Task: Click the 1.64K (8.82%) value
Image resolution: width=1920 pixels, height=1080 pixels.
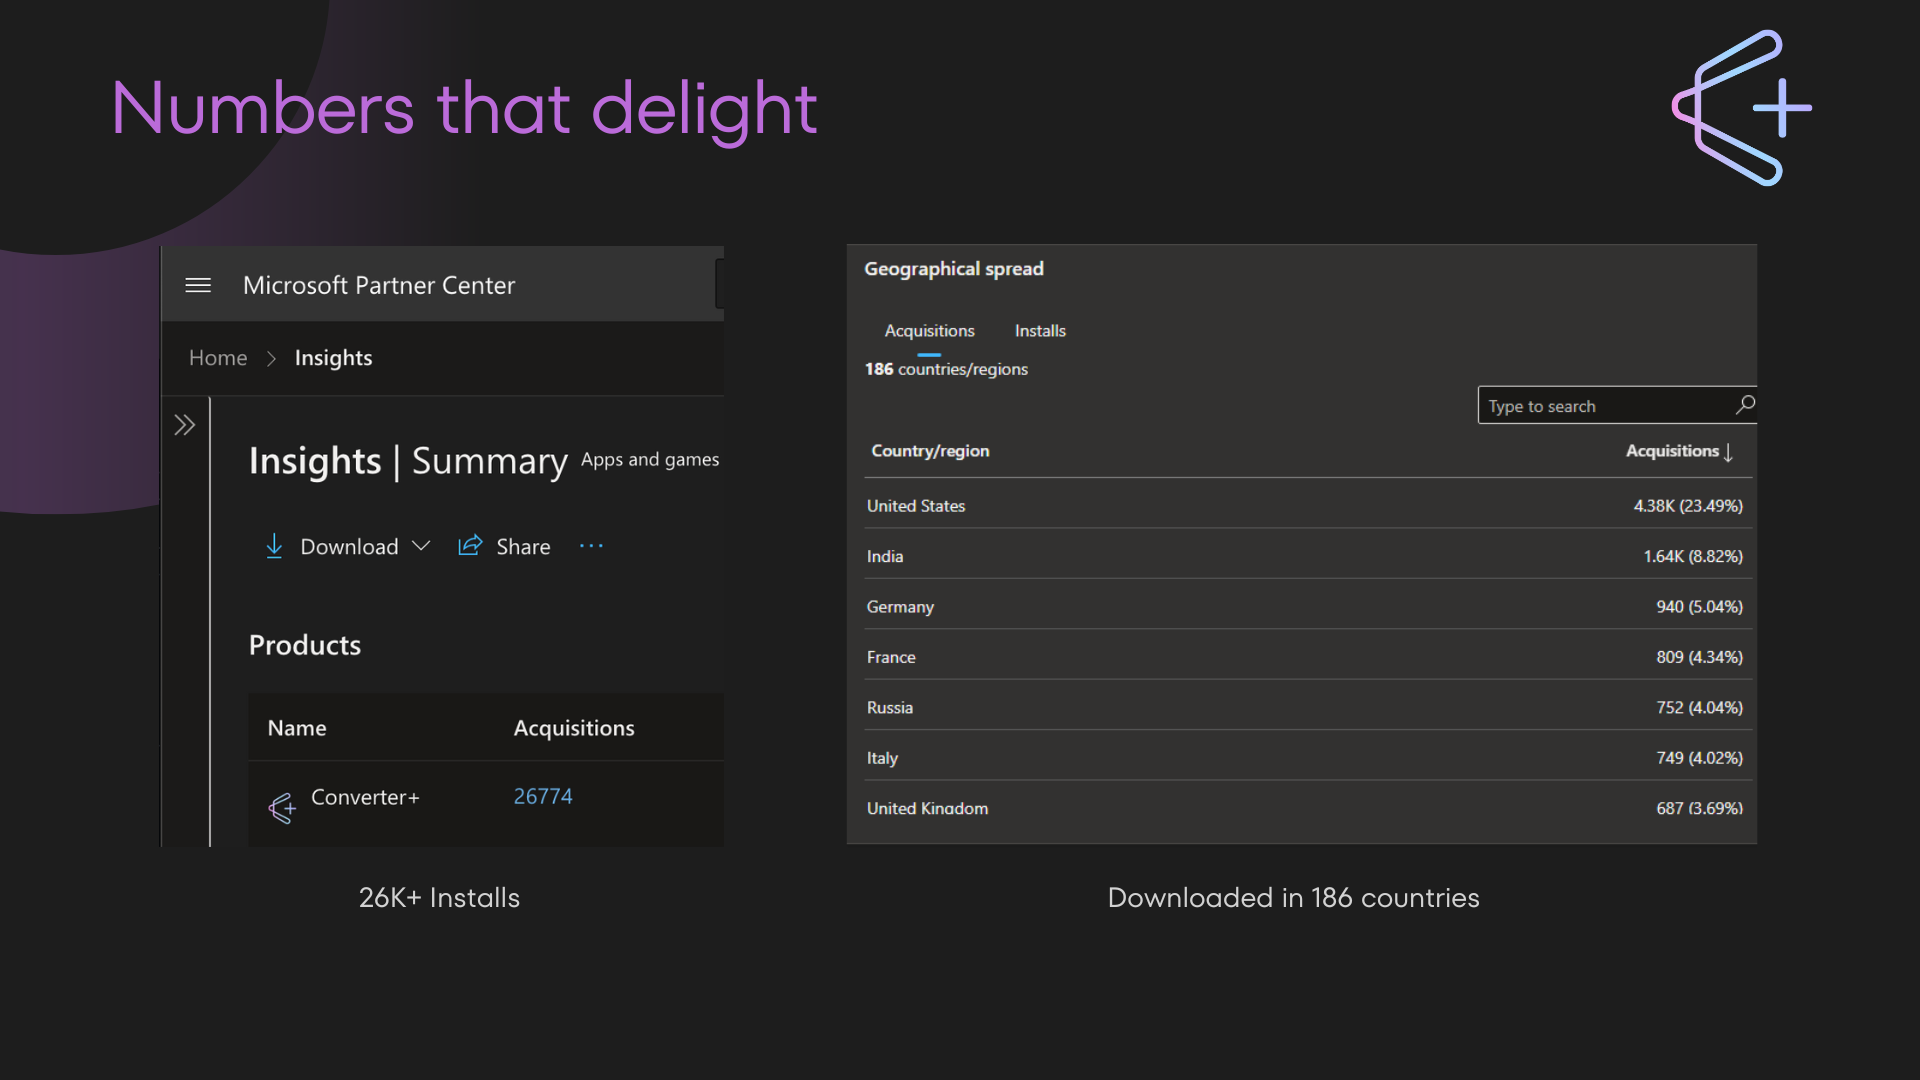Action: tap(1693, 556)
